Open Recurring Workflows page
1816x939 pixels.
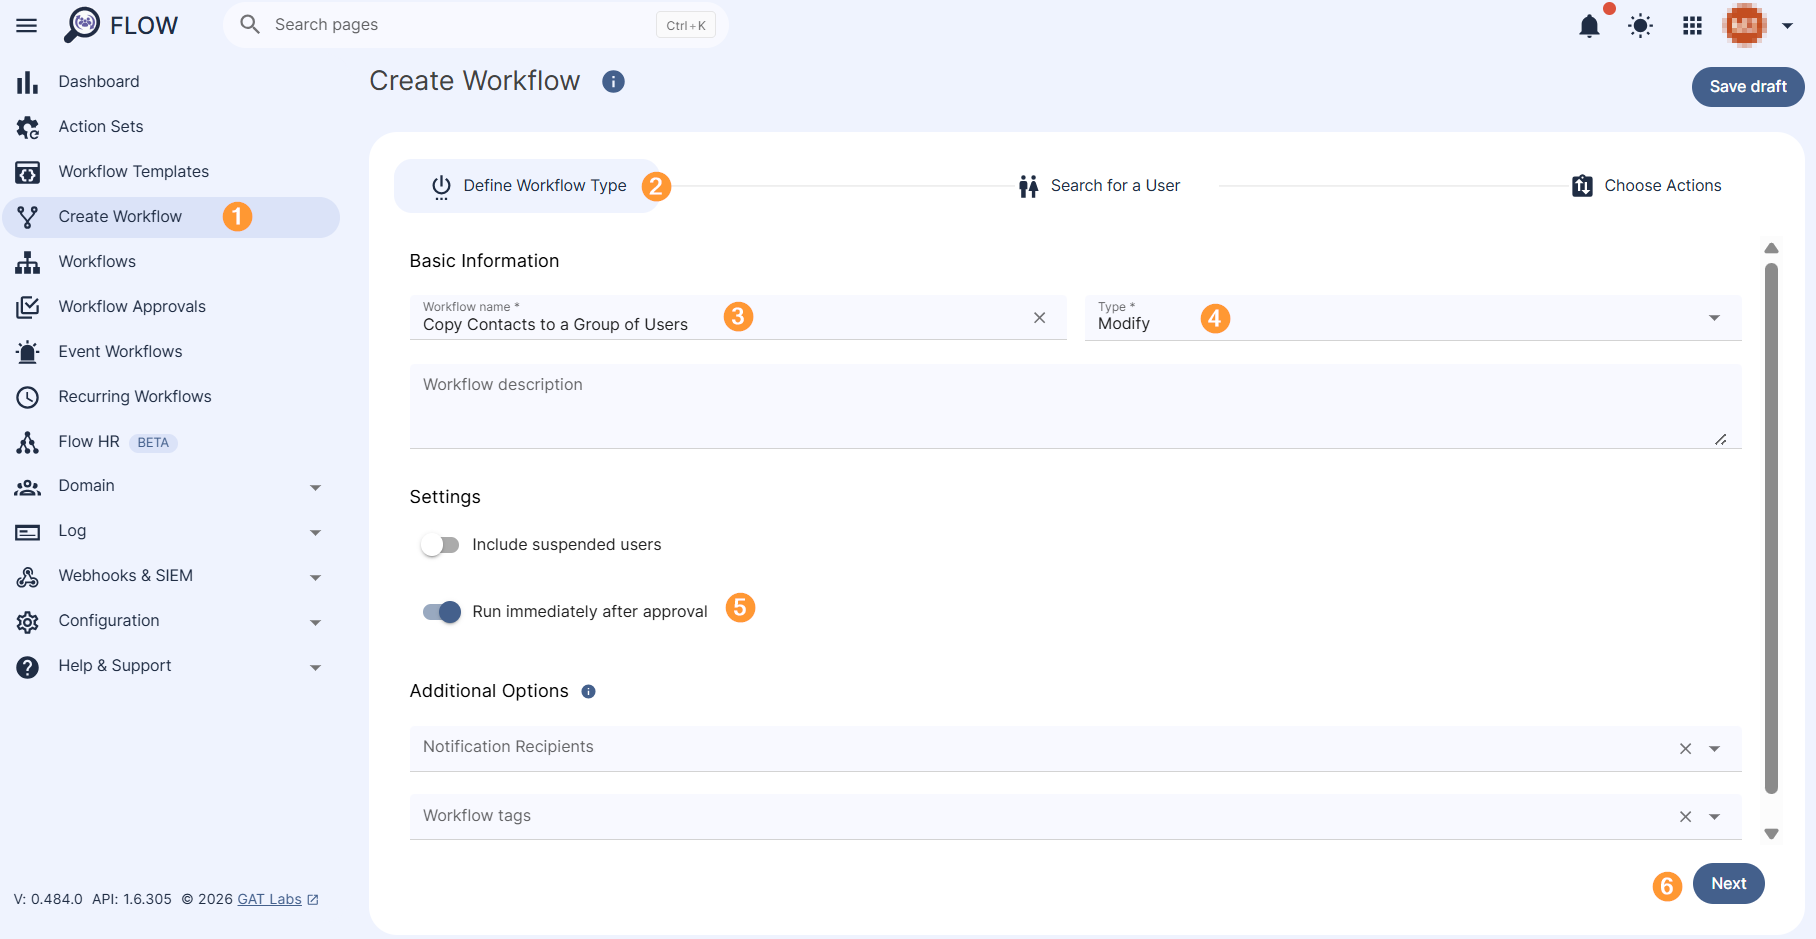click(170, 397)
